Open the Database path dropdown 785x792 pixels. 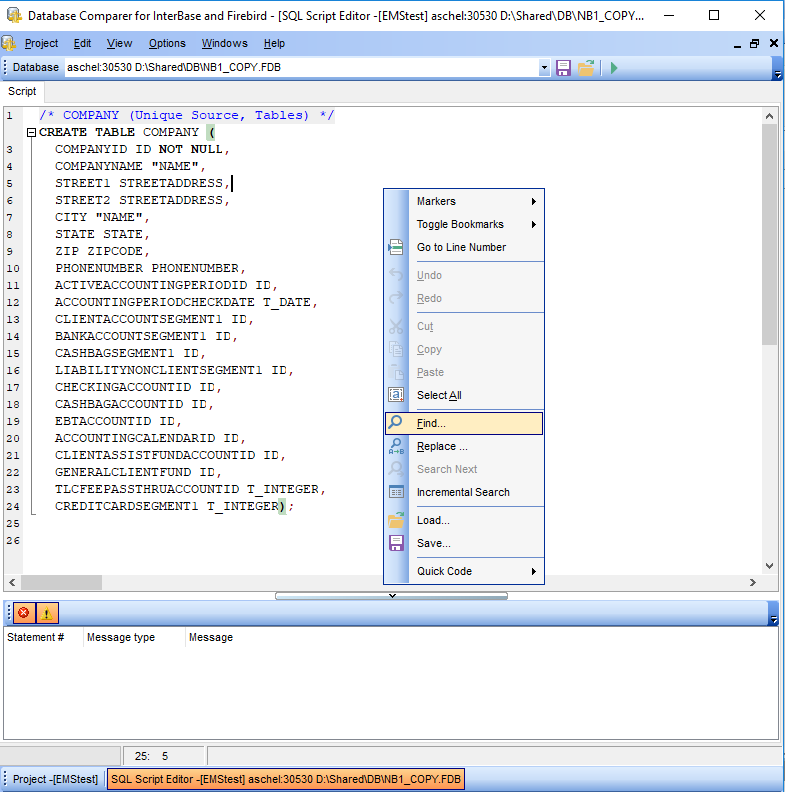point(544,68)
